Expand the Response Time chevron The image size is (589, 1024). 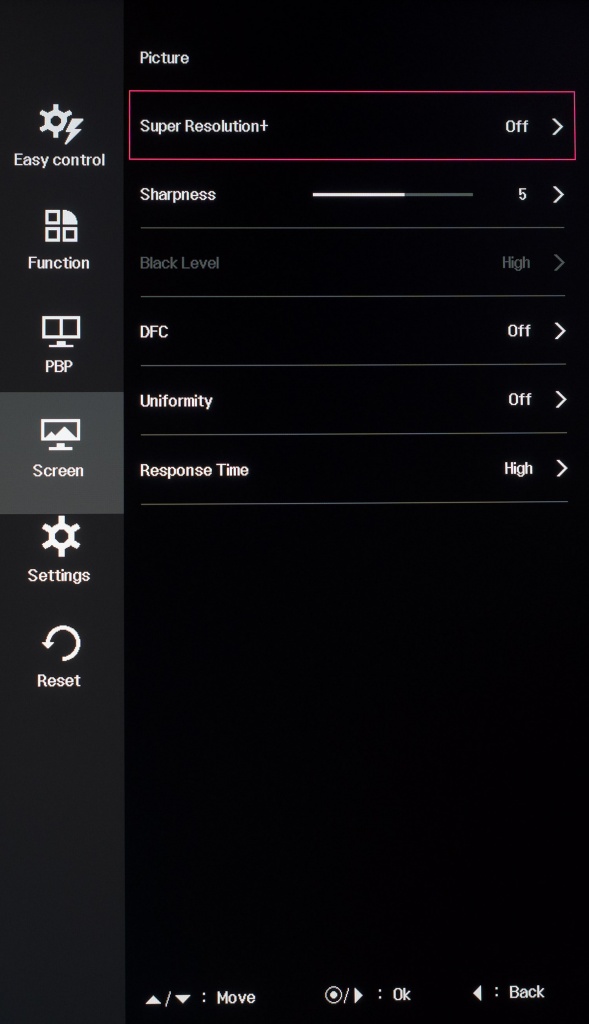click(x=561, y=468)
